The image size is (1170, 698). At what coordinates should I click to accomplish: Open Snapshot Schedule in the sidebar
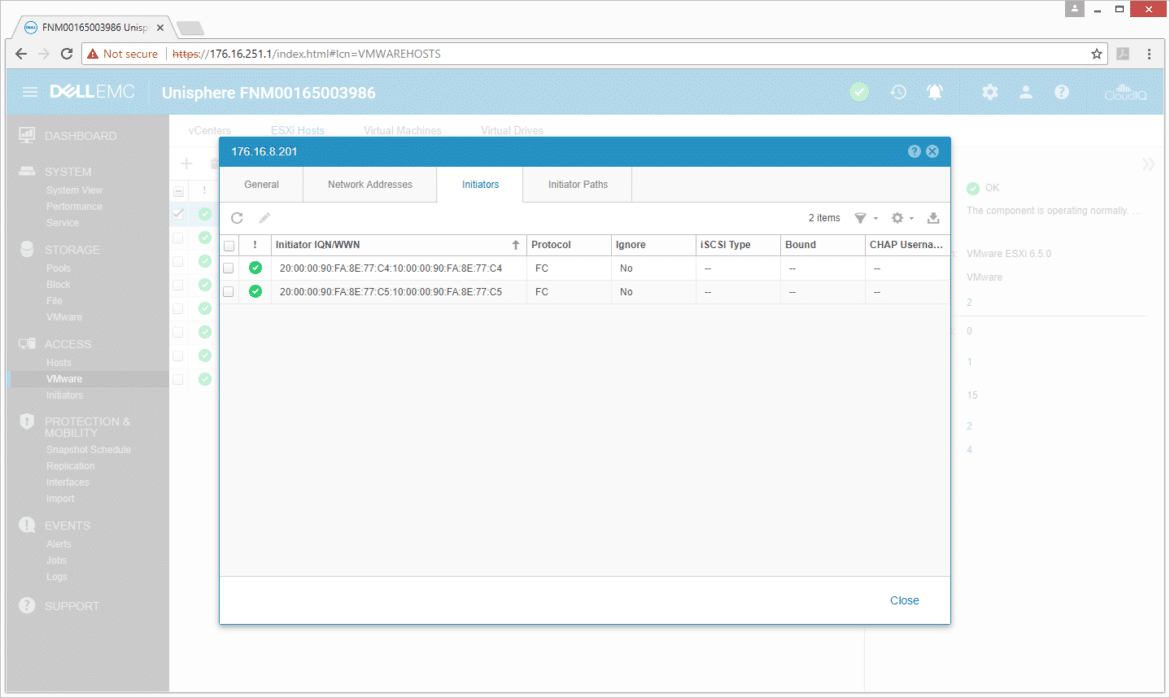click(88, 449)
